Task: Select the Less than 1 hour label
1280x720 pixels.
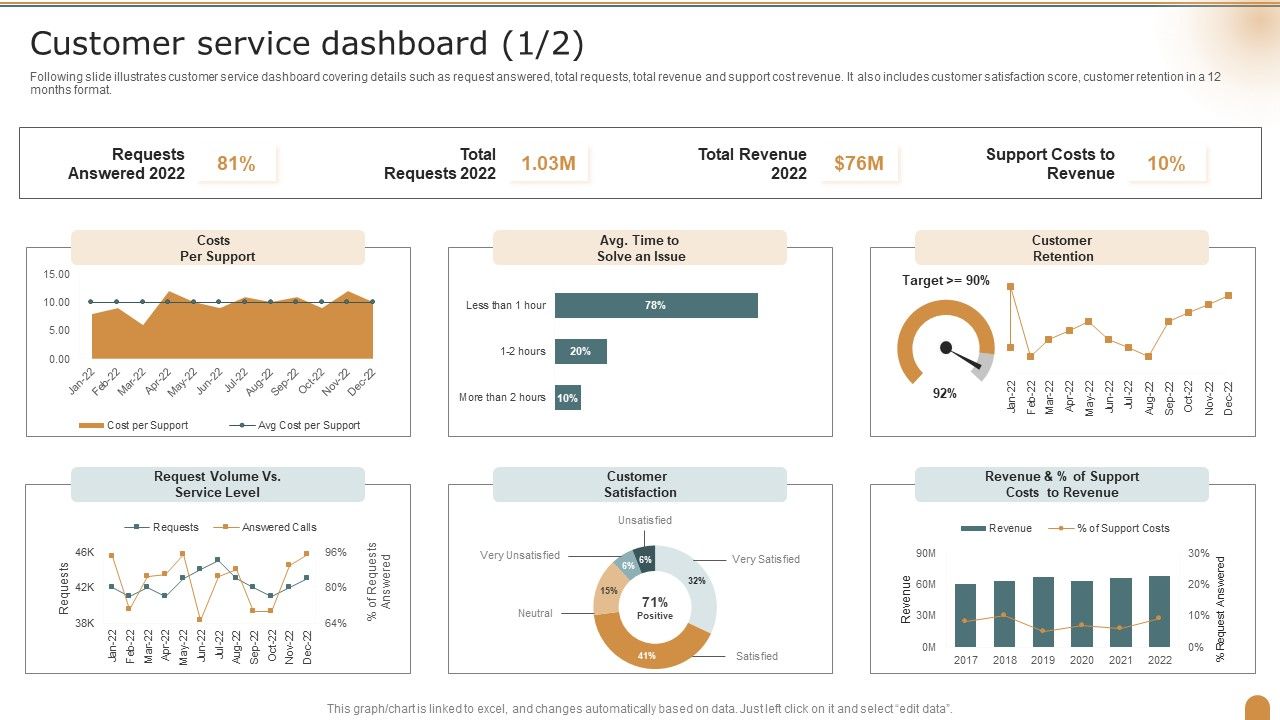Action: [506, 305]
